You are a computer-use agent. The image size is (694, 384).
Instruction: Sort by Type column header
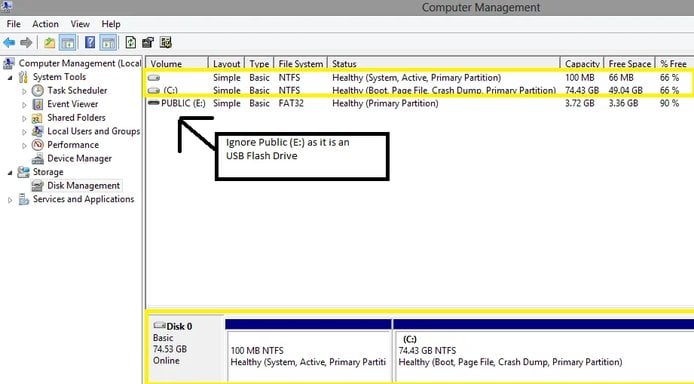[x=259, y=64]
